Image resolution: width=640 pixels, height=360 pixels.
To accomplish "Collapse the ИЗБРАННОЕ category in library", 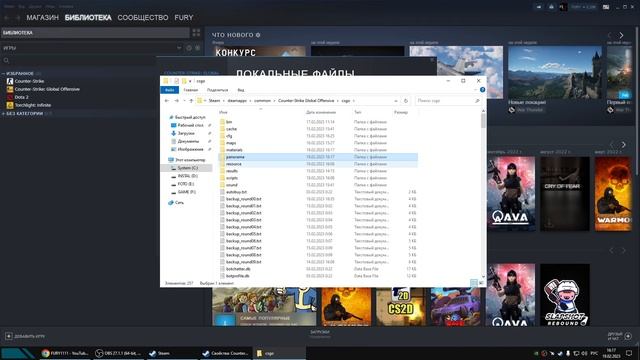I will (3, 73).
